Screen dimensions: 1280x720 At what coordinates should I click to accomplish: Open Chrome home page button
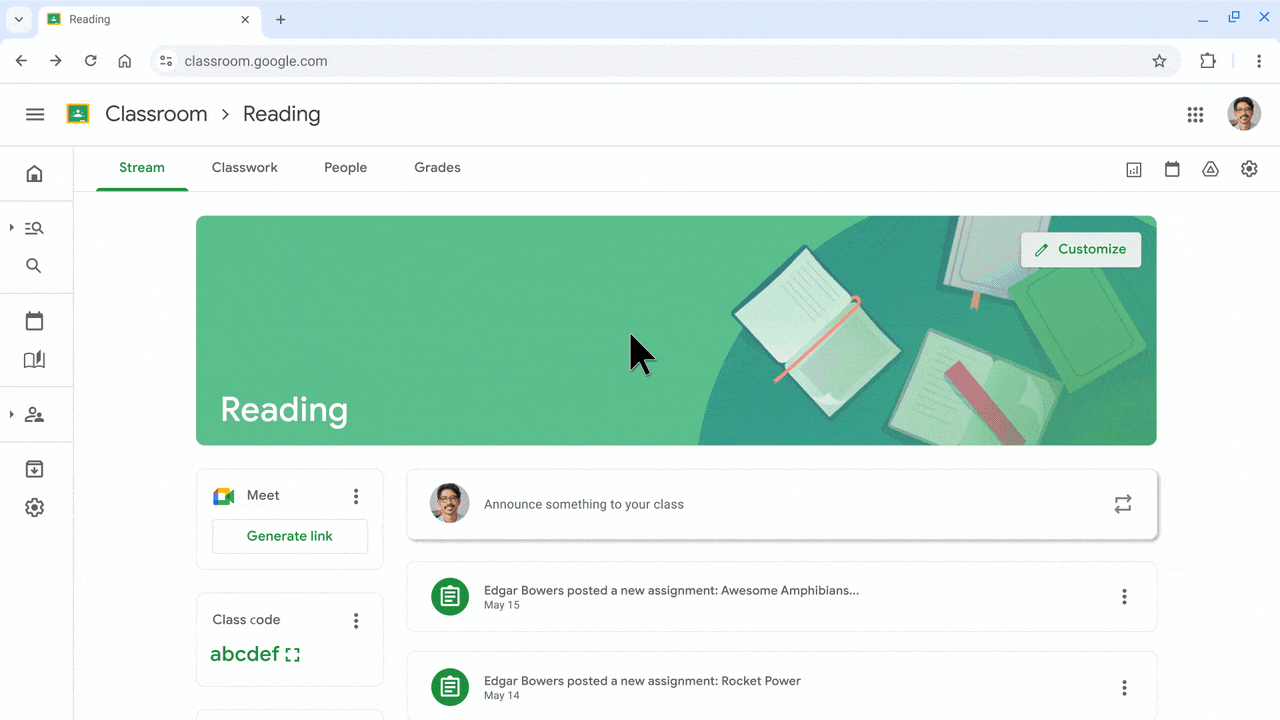tap(125, 61)
